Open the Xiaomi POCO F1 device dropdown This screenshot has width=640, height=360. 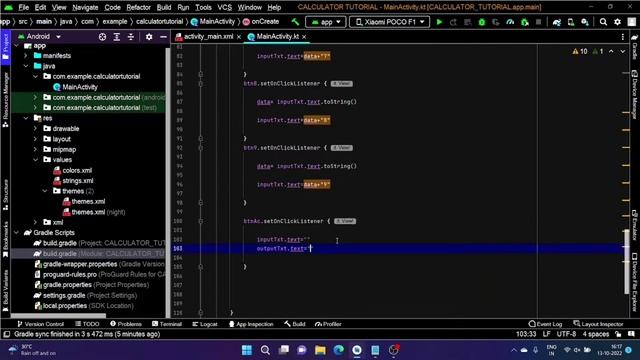(x=389, y=22)
